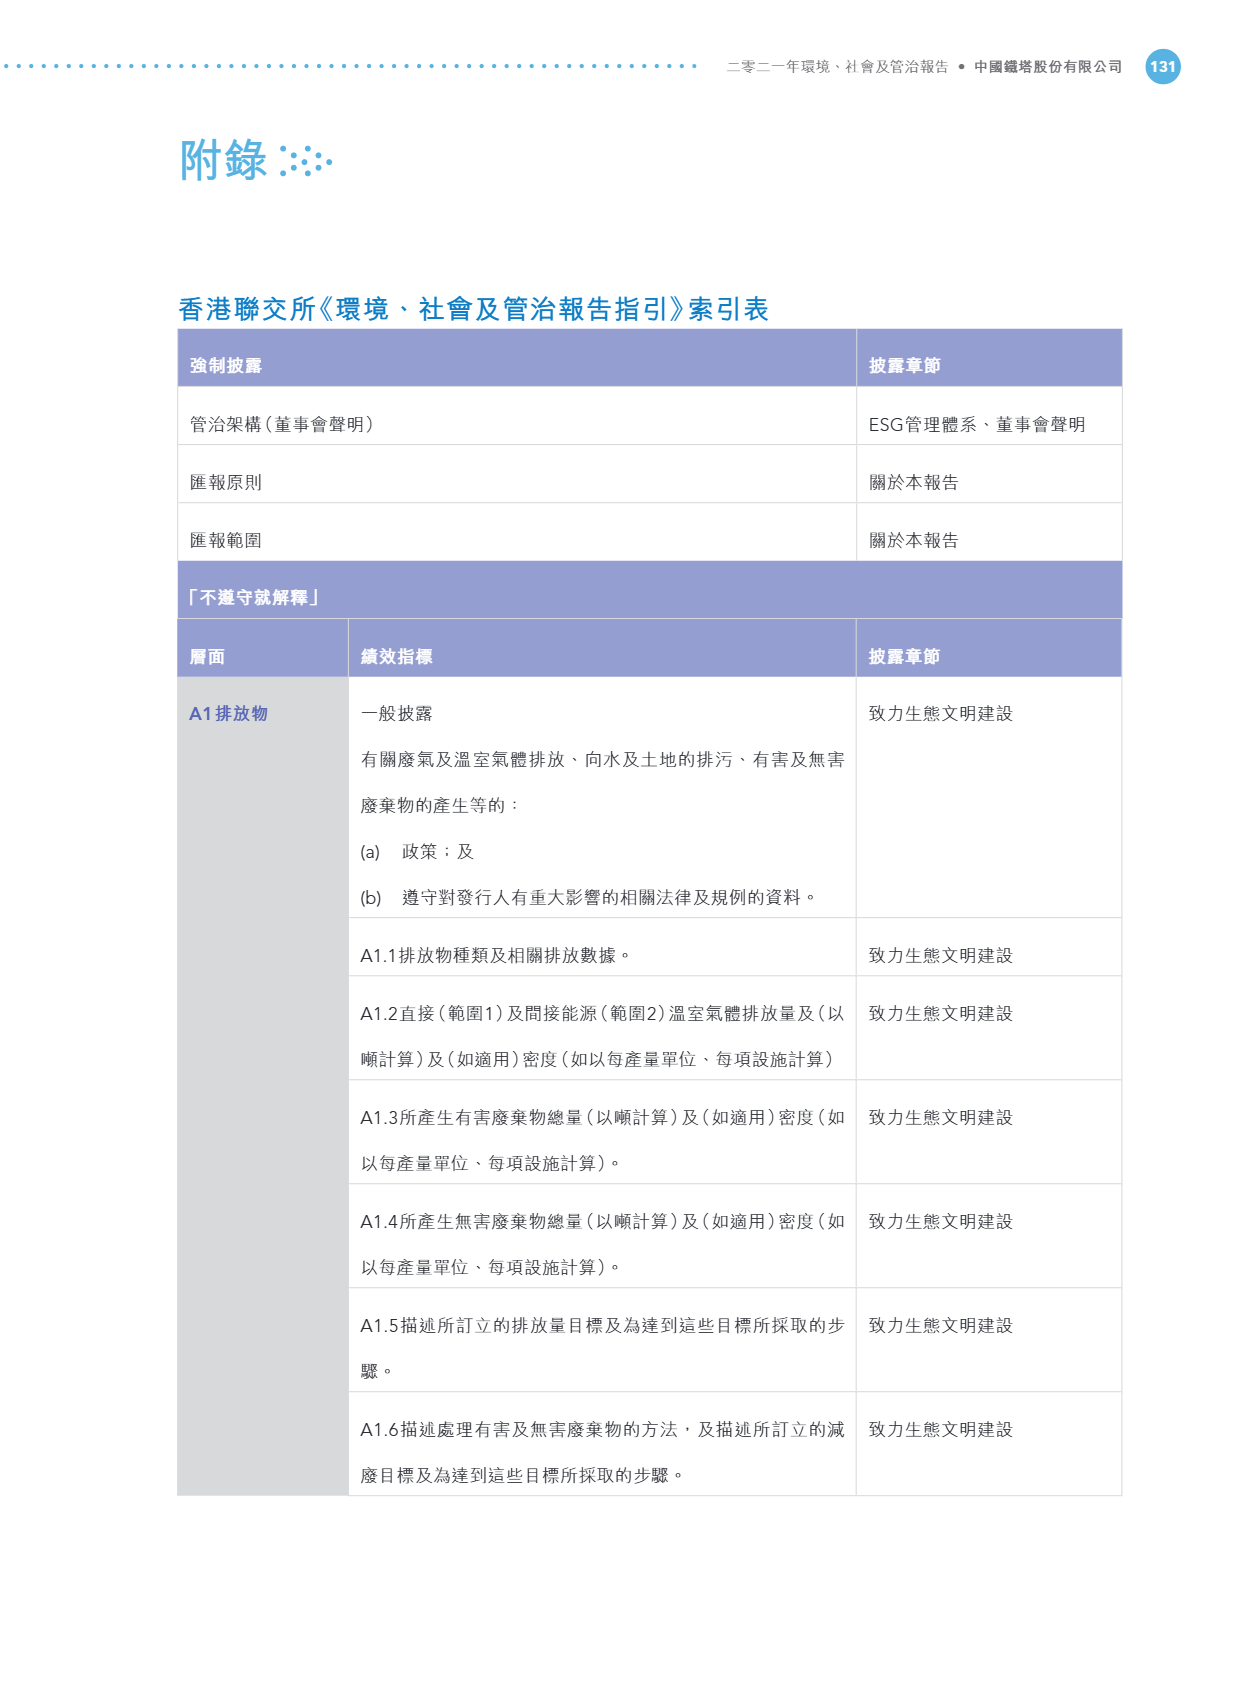The image size is (1240, 1682).
Task: Click the 一般披露 text
Action: pos(397,713)
